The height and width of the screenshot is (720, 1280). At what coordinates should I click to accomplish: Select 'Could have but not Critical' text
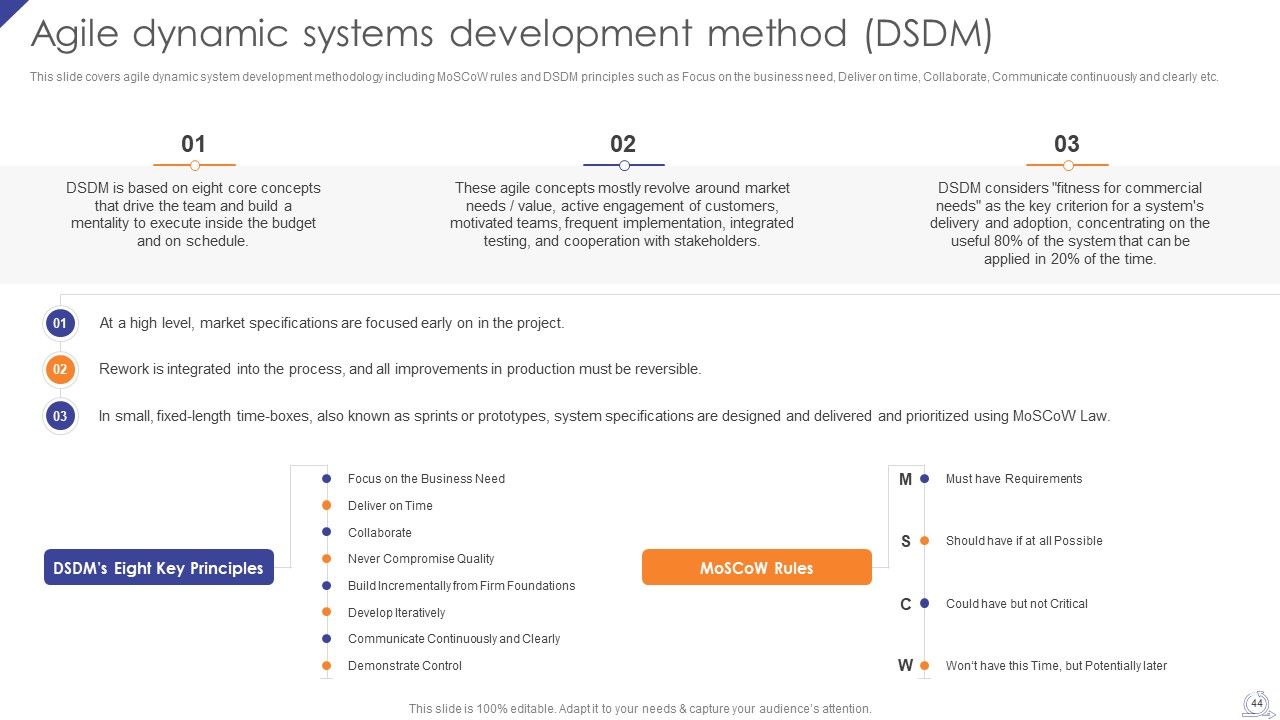[x=1016, y=604]
